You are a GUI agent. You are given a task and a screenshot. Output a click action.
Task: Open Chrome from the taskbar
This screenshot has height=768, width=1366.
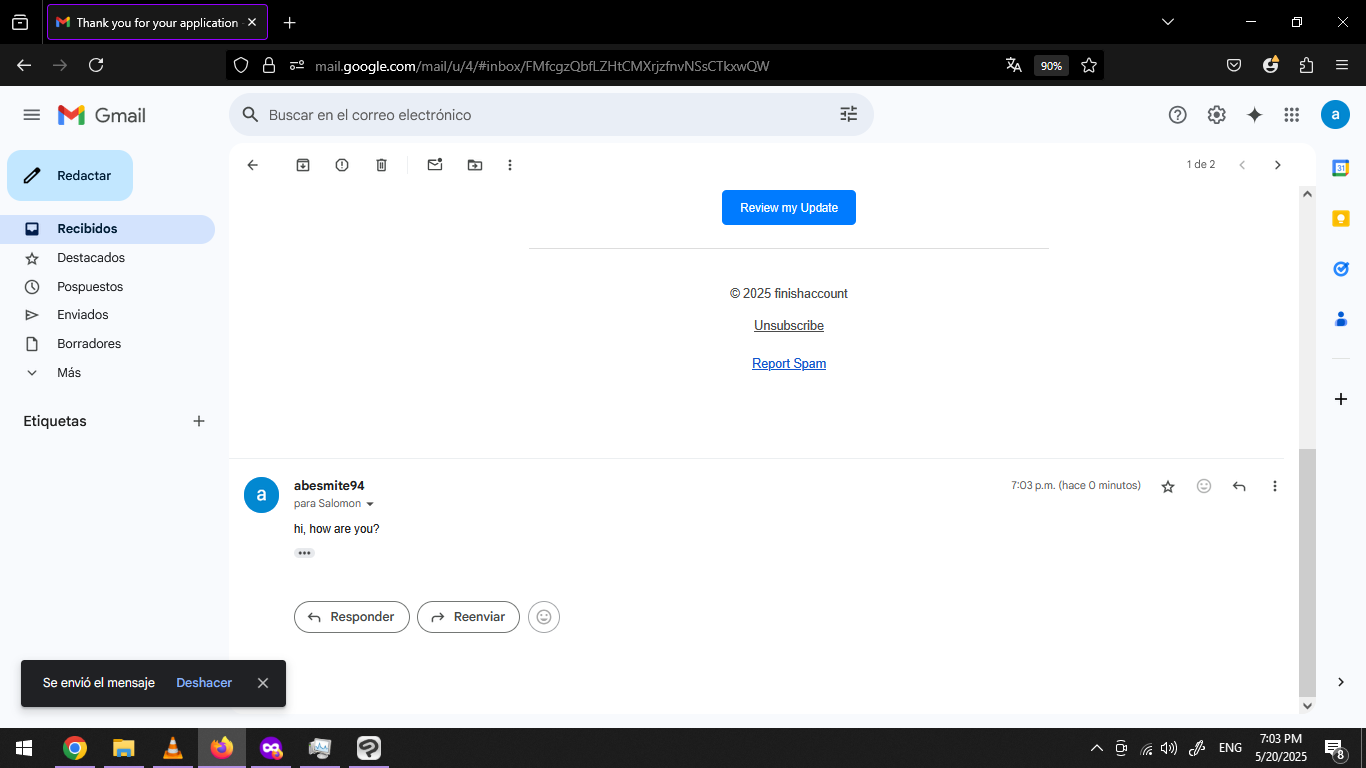pos(75,748)
